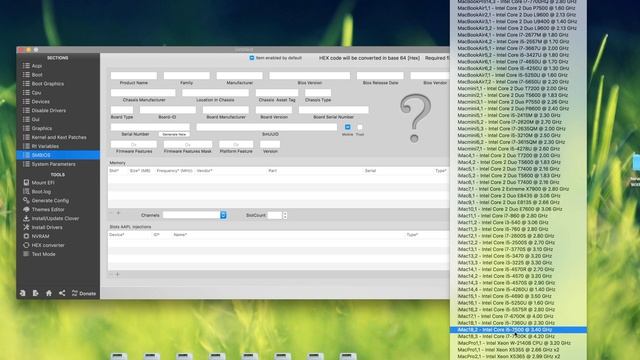Click the Chassis Asset Tag field

277,93
